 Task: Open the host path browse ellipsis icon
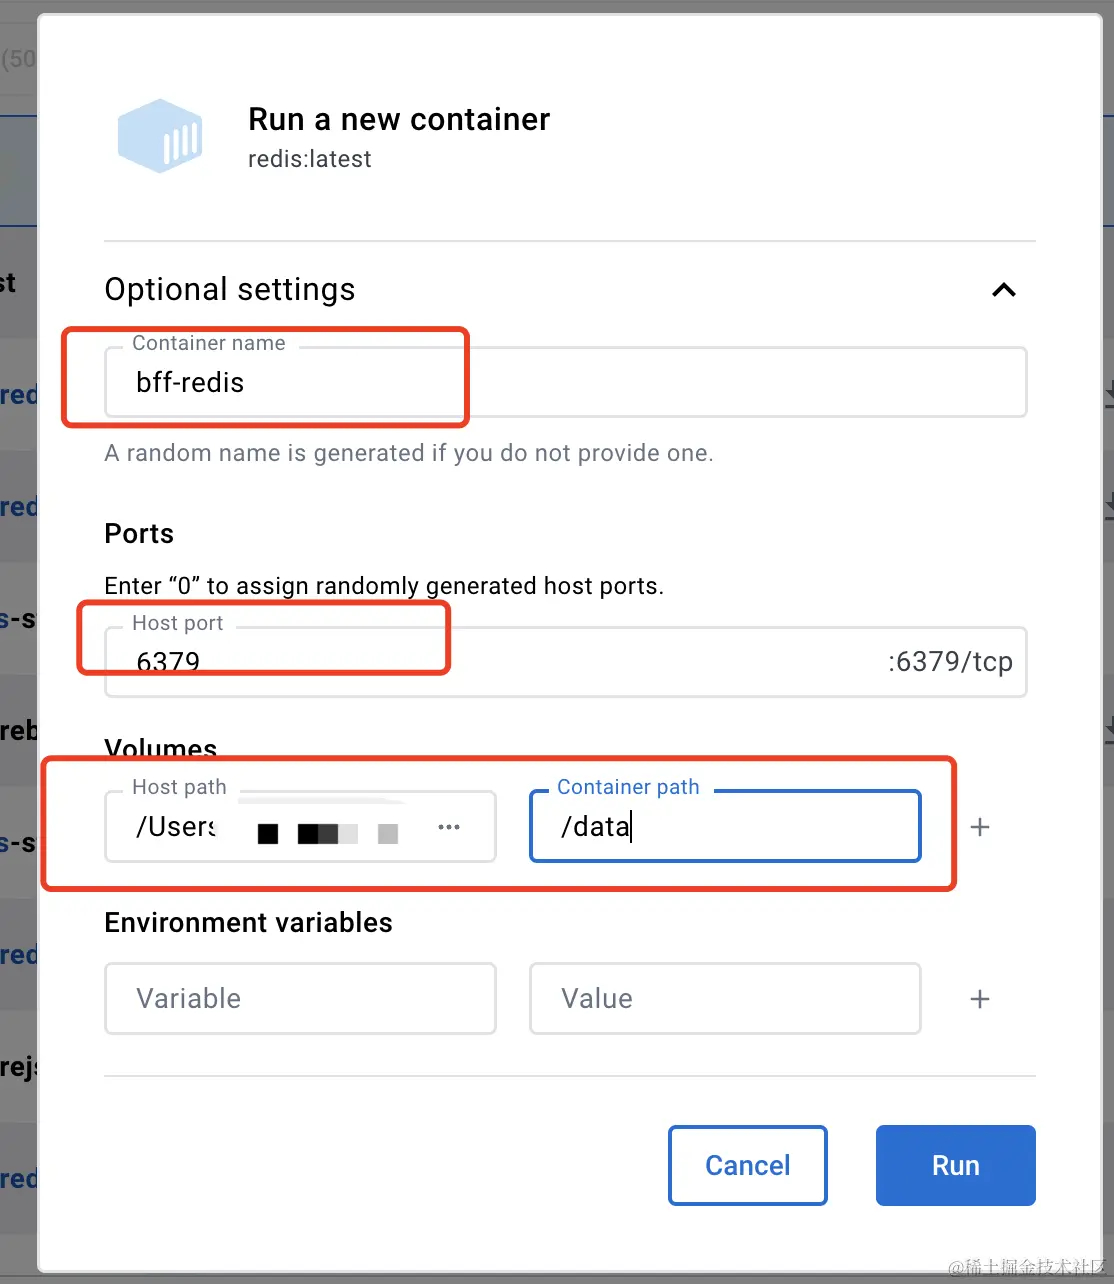(x=449, y=827)
